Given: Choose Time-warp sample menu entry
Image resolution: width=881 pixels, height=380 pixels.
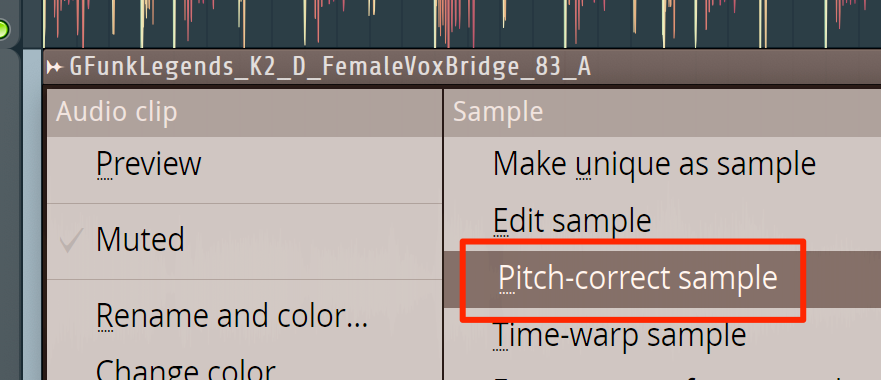Looking at the screenshot, I should click(x=619, y=335).
